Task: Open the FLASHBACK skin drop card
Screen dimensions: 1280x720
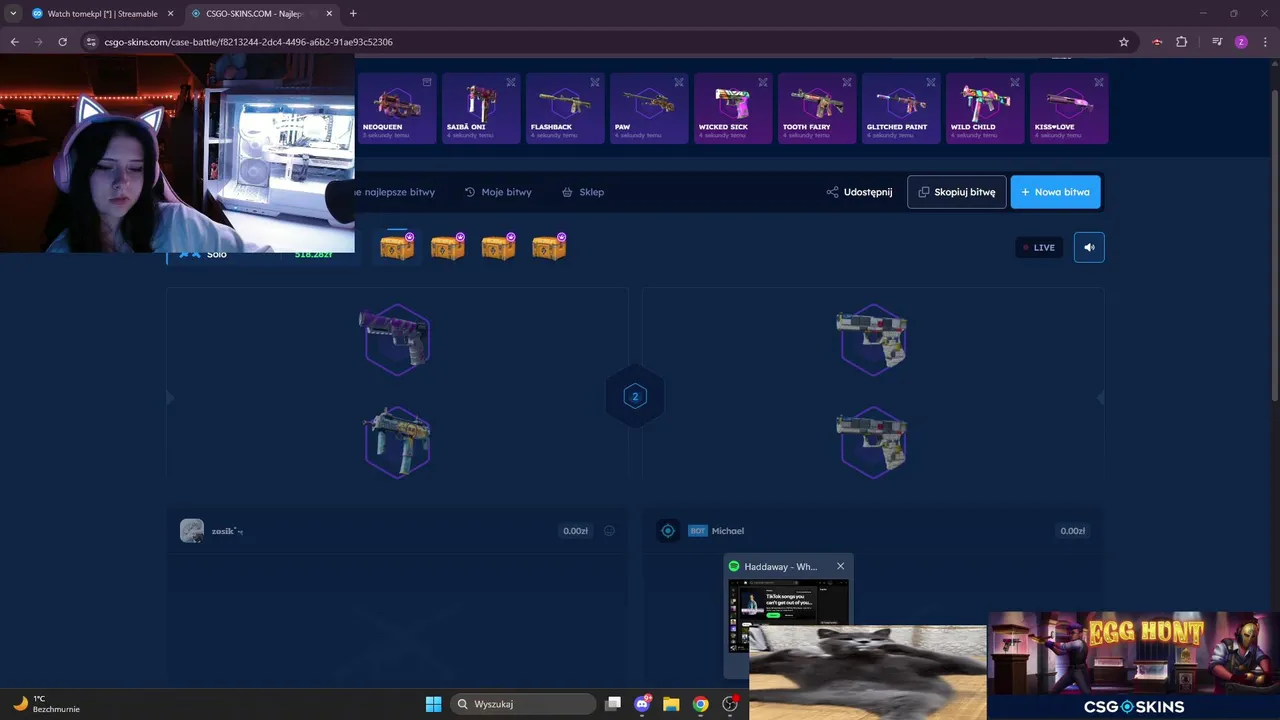Action: click(565, 108)
